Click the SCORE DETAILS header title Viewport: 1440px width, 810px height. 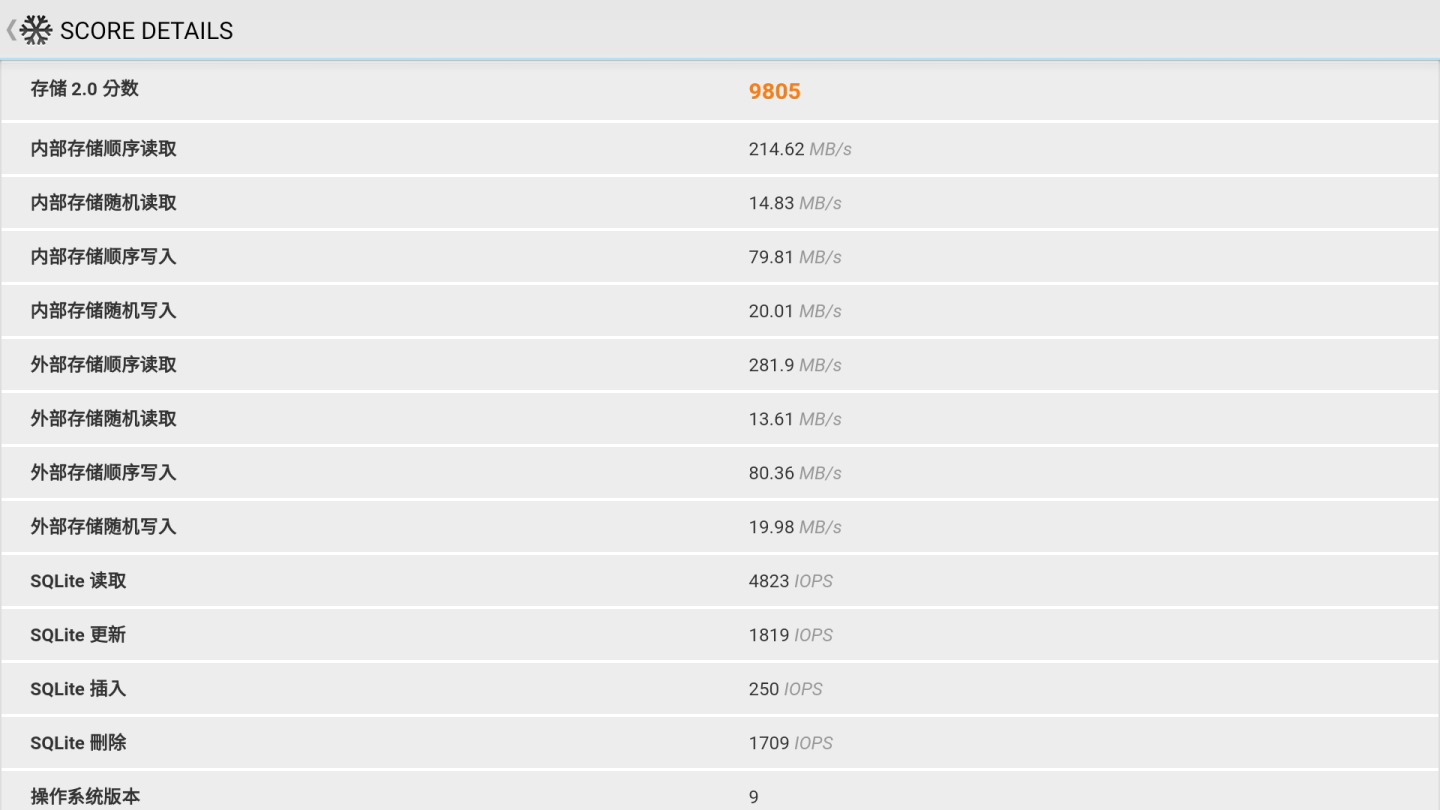(146, 31)
